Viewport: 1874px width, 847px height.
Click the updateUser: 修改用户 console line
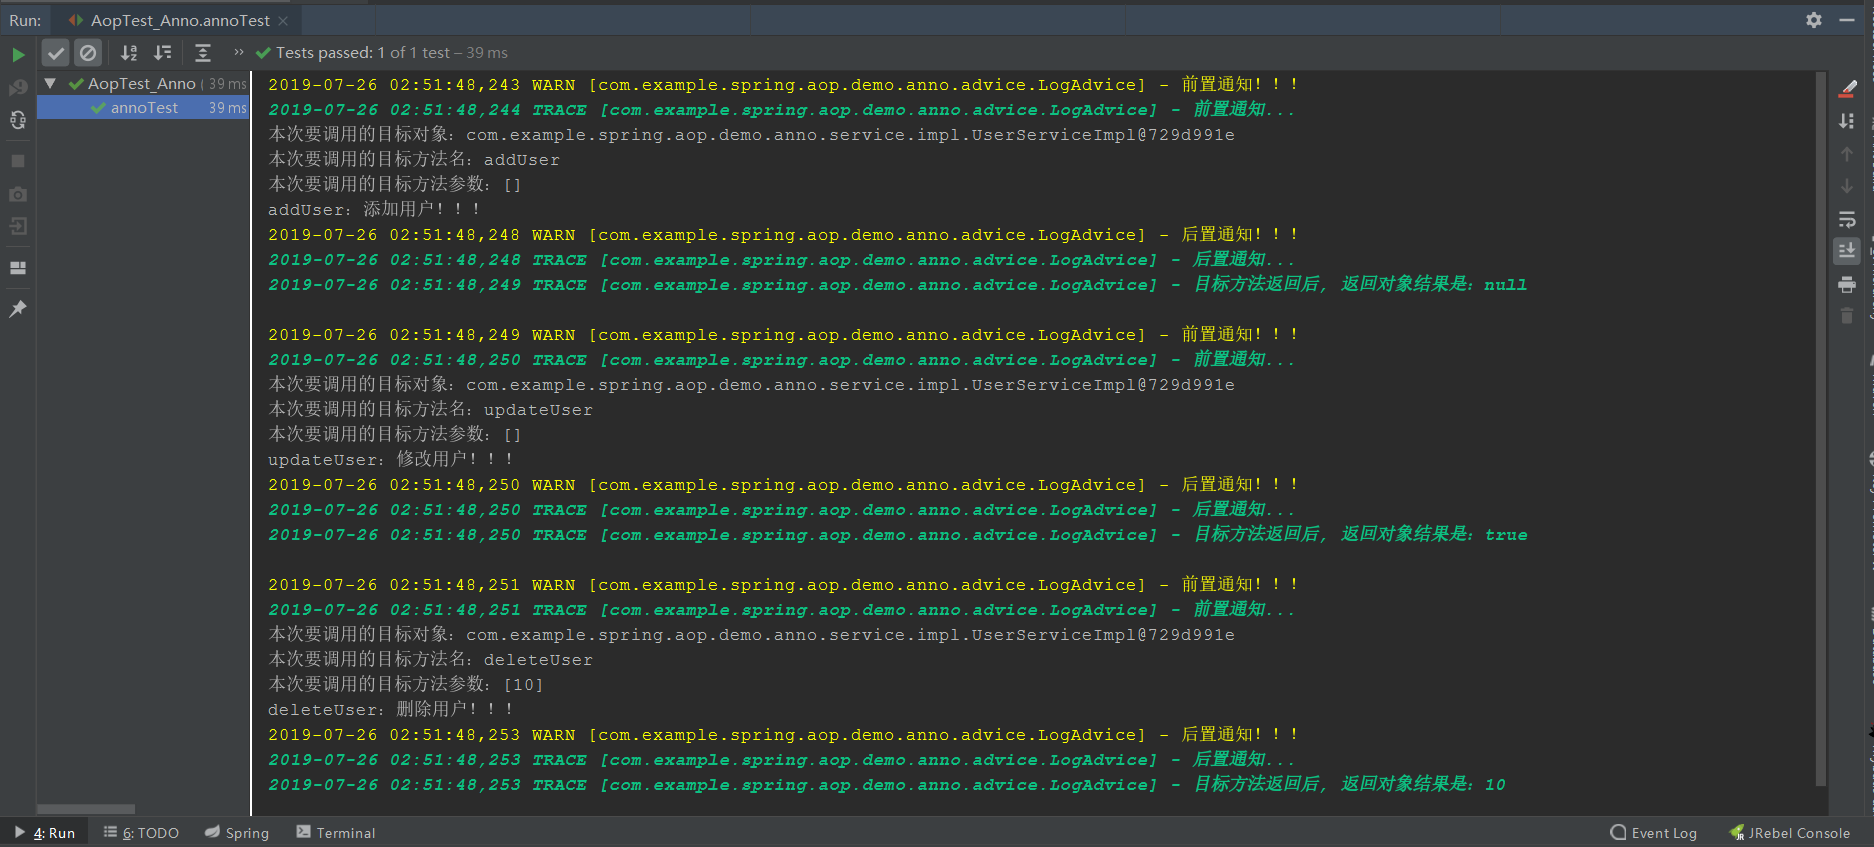(391, 459)
